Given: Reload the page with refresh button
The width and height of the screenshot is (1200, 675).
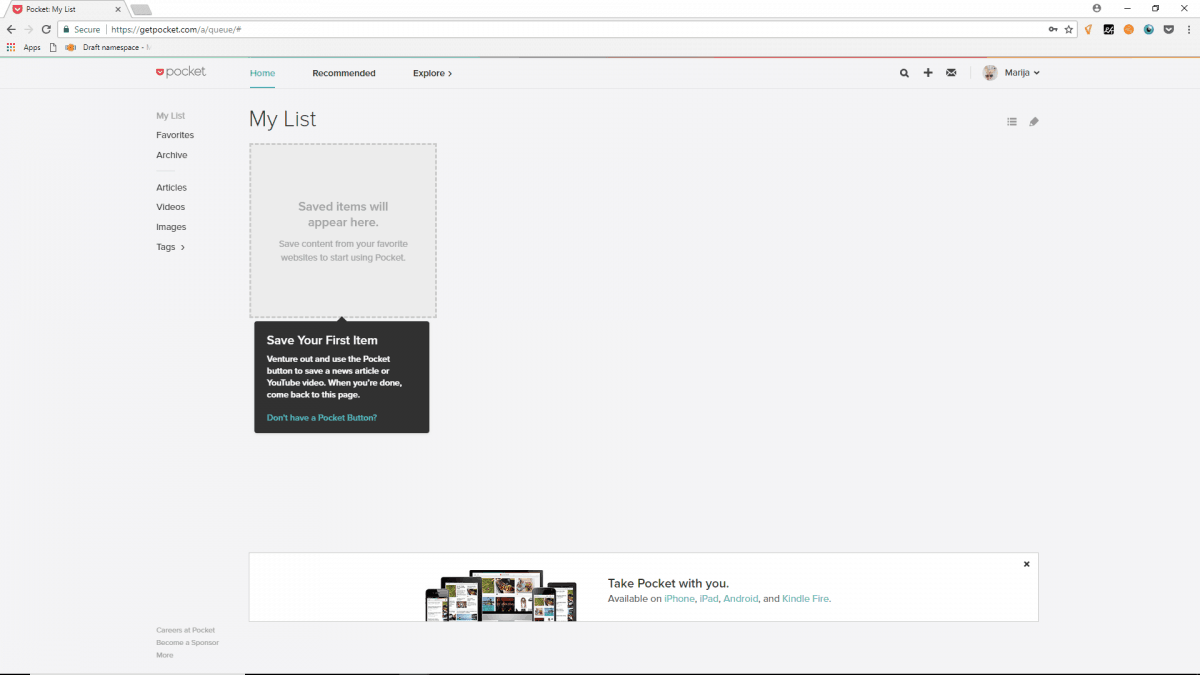Looking at the screenshot, I should point(46,30).
